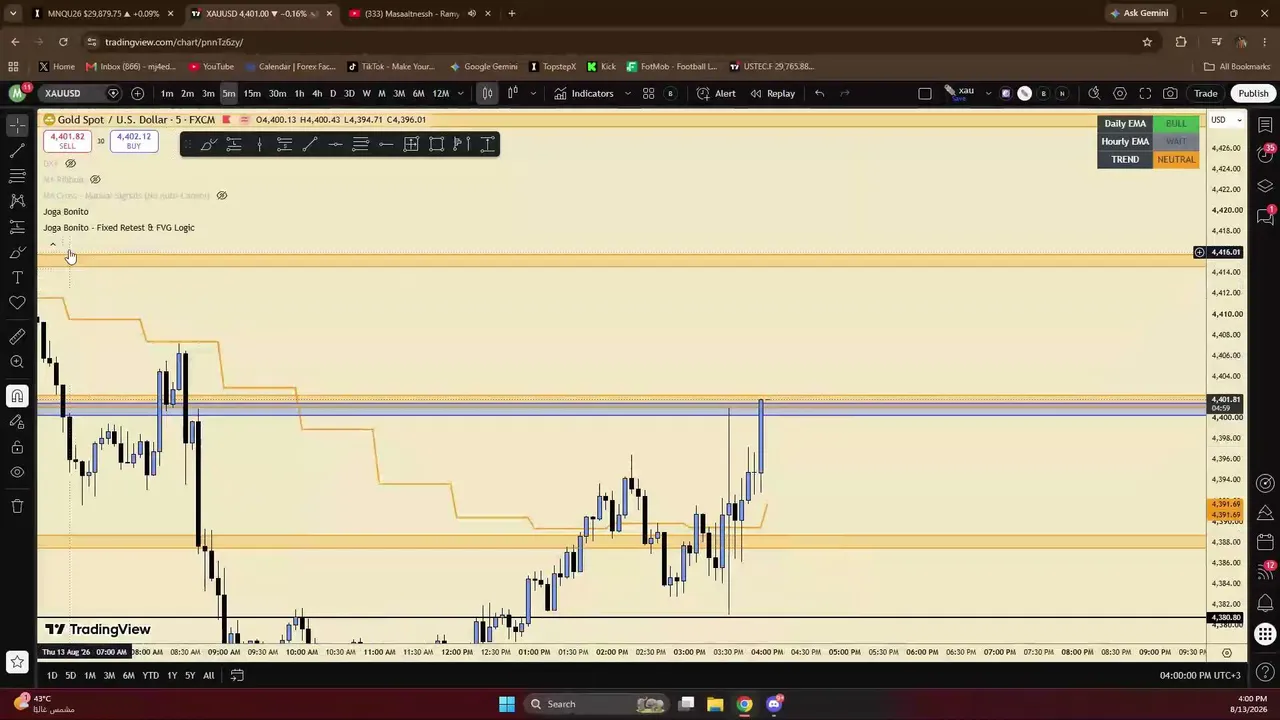1280x720 pixels.
Task: Select the D daily timeframe
Action: click(333, 93)
